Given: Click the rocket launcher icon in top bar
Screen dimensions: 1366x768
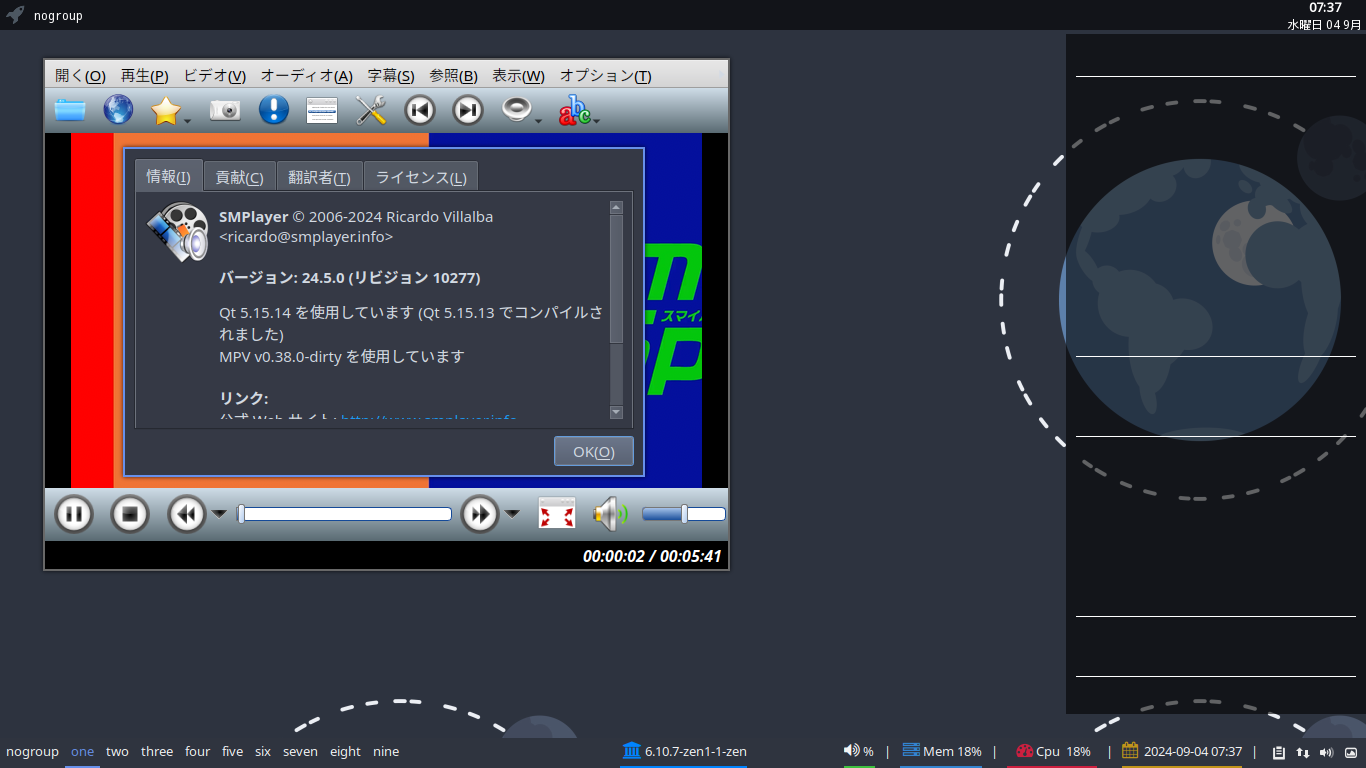Looking at the screenshot, I should (15, 15).
